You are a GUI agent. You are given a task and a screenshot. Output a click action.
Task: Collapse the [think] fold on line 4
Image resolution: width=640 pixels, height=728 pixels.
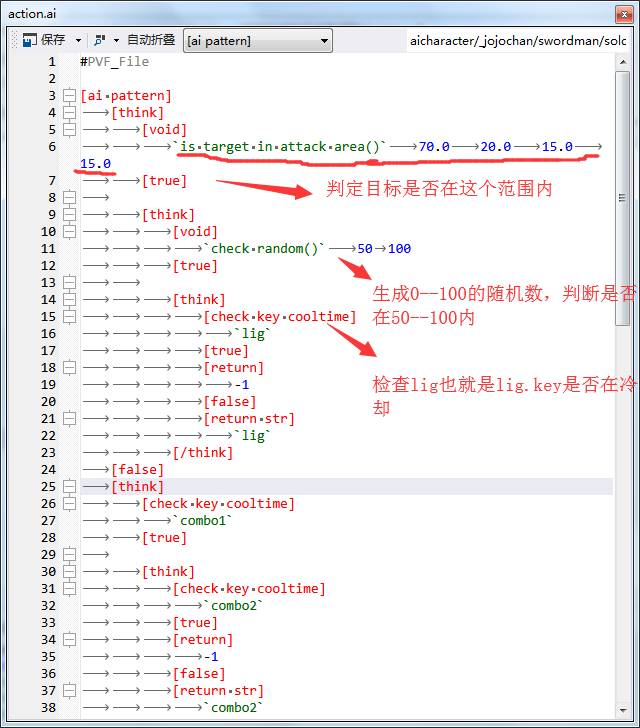[x=69, y=113]
